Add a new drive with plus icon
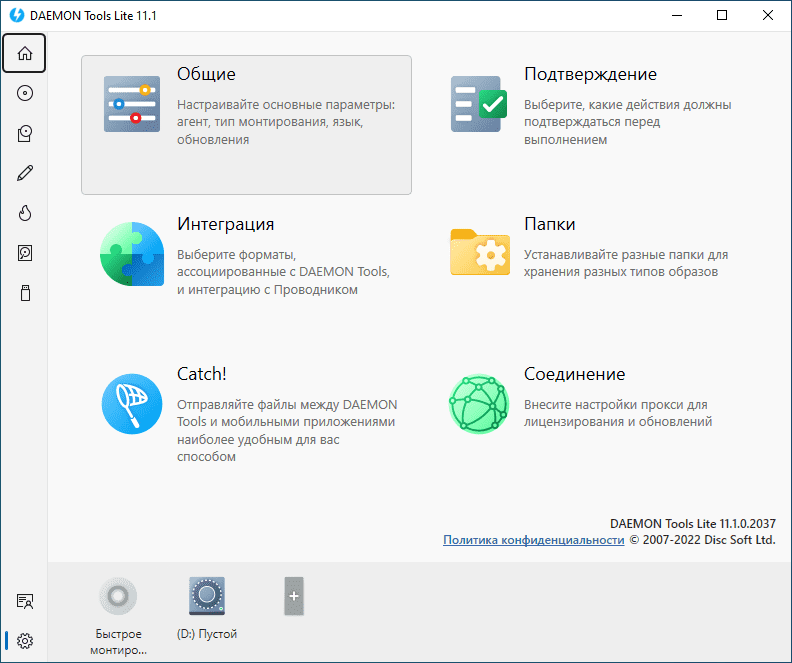The width and height of the screenshot is (792, 663). pyautogui.click(x=294, y=596)
